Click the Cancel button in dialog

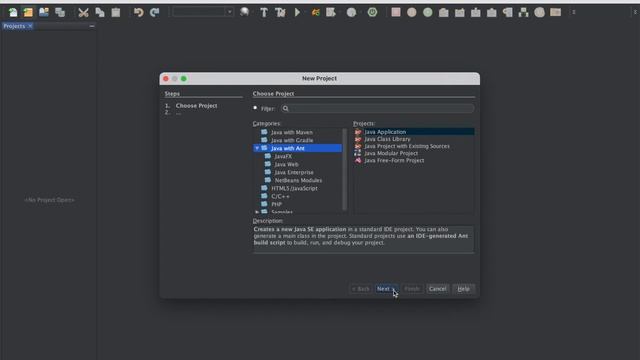pyautogui.click(x=438, y=289)
